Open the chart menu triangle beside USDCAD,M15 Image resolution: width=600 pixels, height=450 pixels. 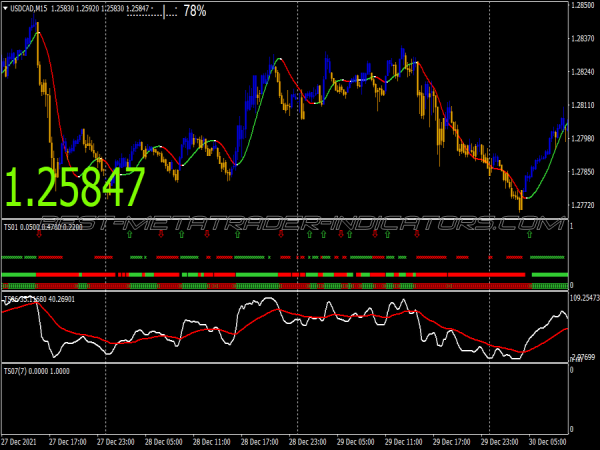5,8
